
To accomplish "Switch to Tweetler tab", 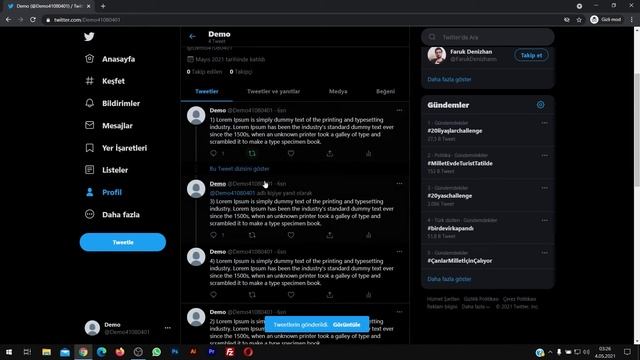I will pos(207,91).
